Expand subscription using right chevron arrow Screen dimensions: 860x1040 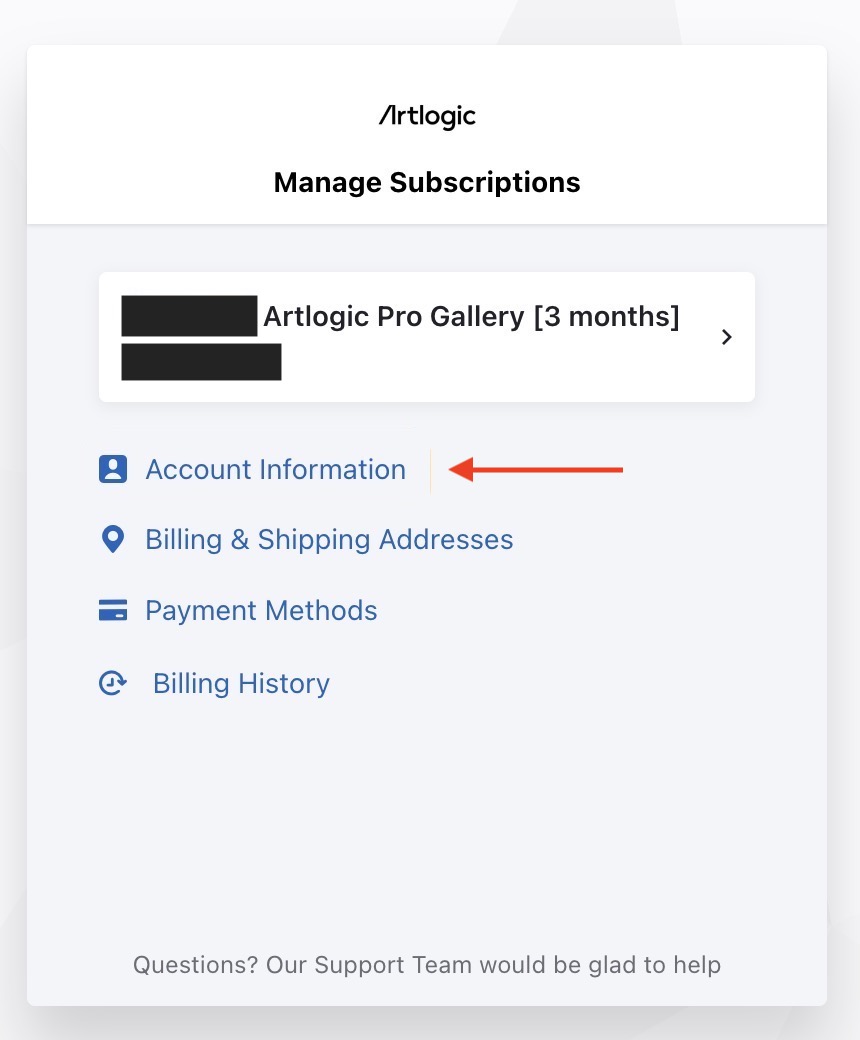point(727,337)
